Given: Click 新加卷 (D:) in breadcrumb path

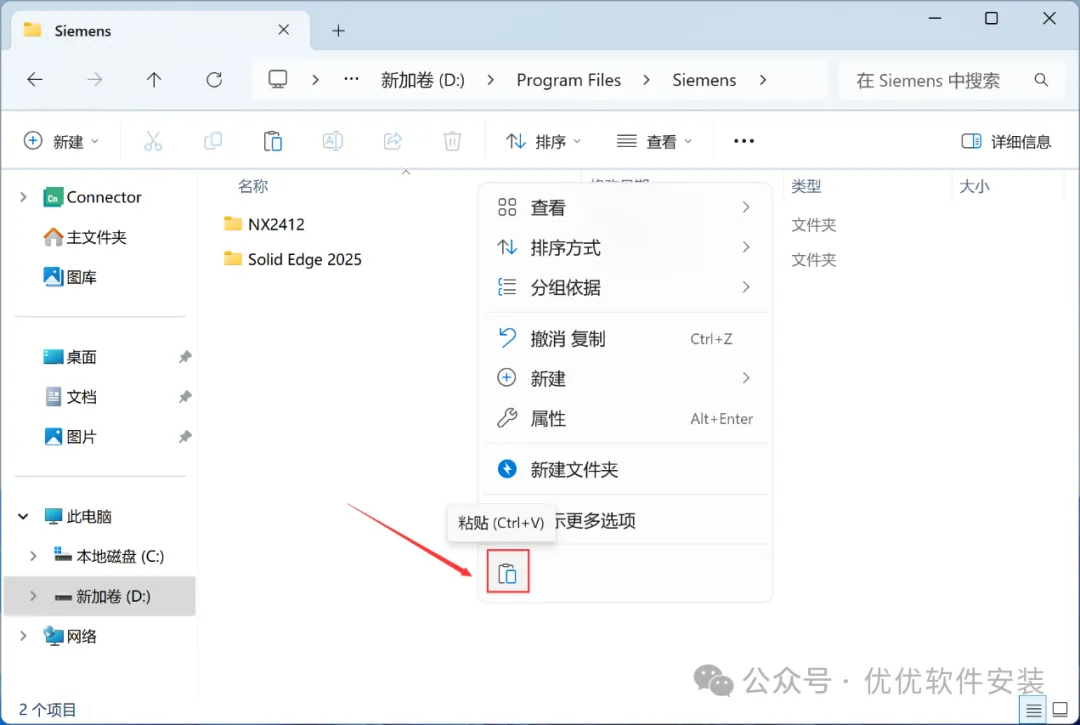Looking at the screenshot, I should 423,80.
